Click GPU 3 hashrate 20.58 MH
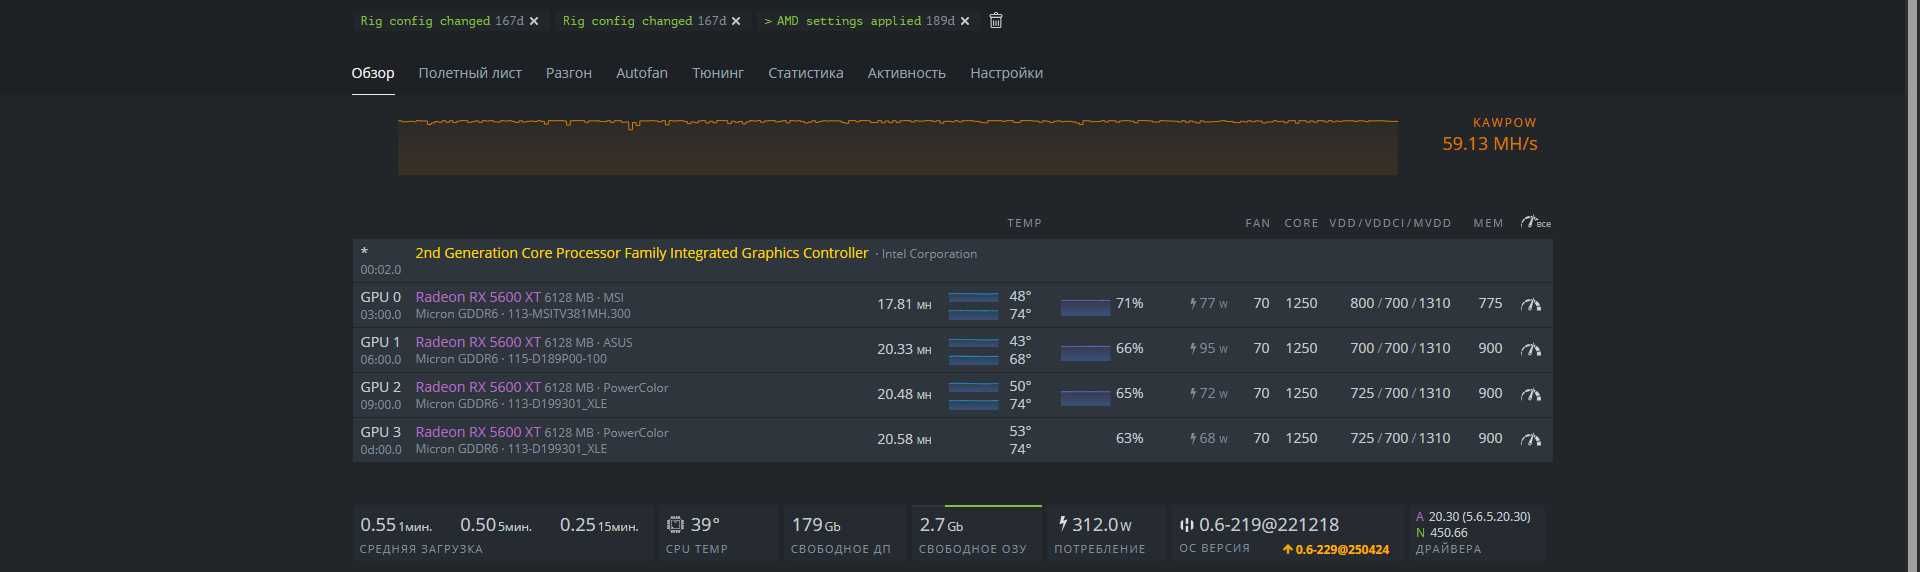The width and height of the screenshot is (1920, 572). 904,439
